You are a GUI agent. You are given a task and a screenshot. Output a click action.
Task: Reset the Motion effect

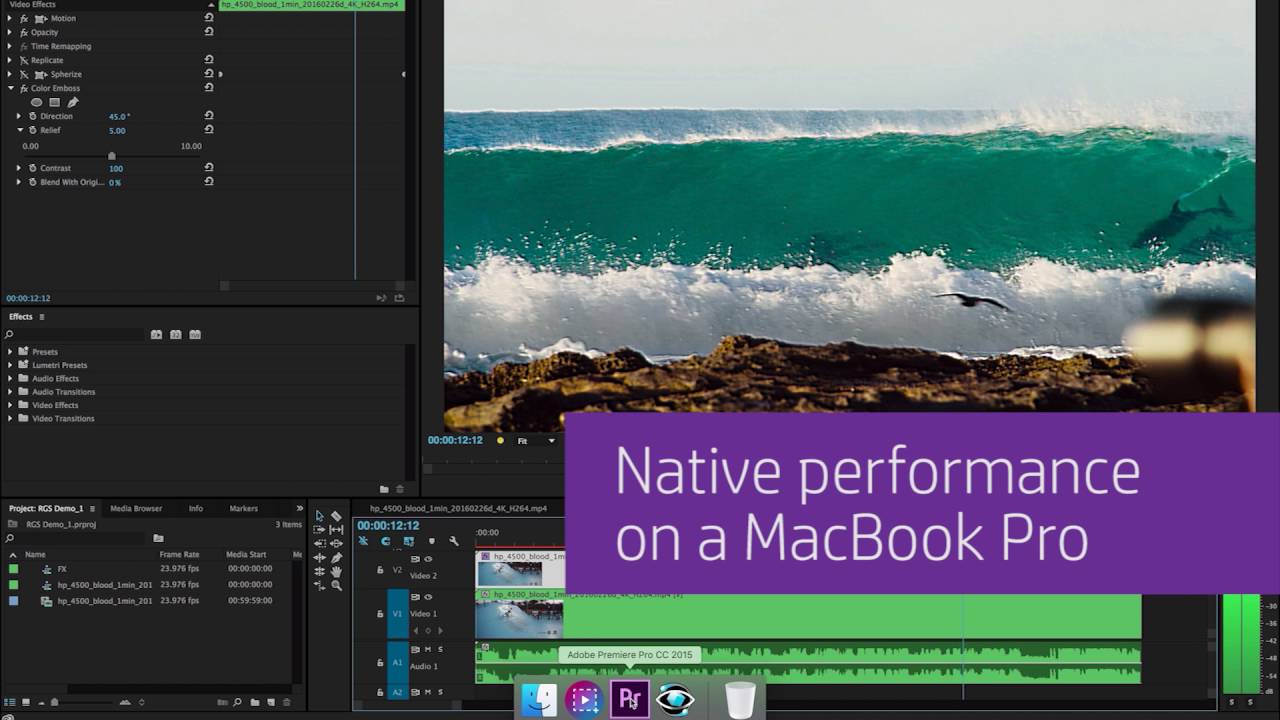click(209, 18)
